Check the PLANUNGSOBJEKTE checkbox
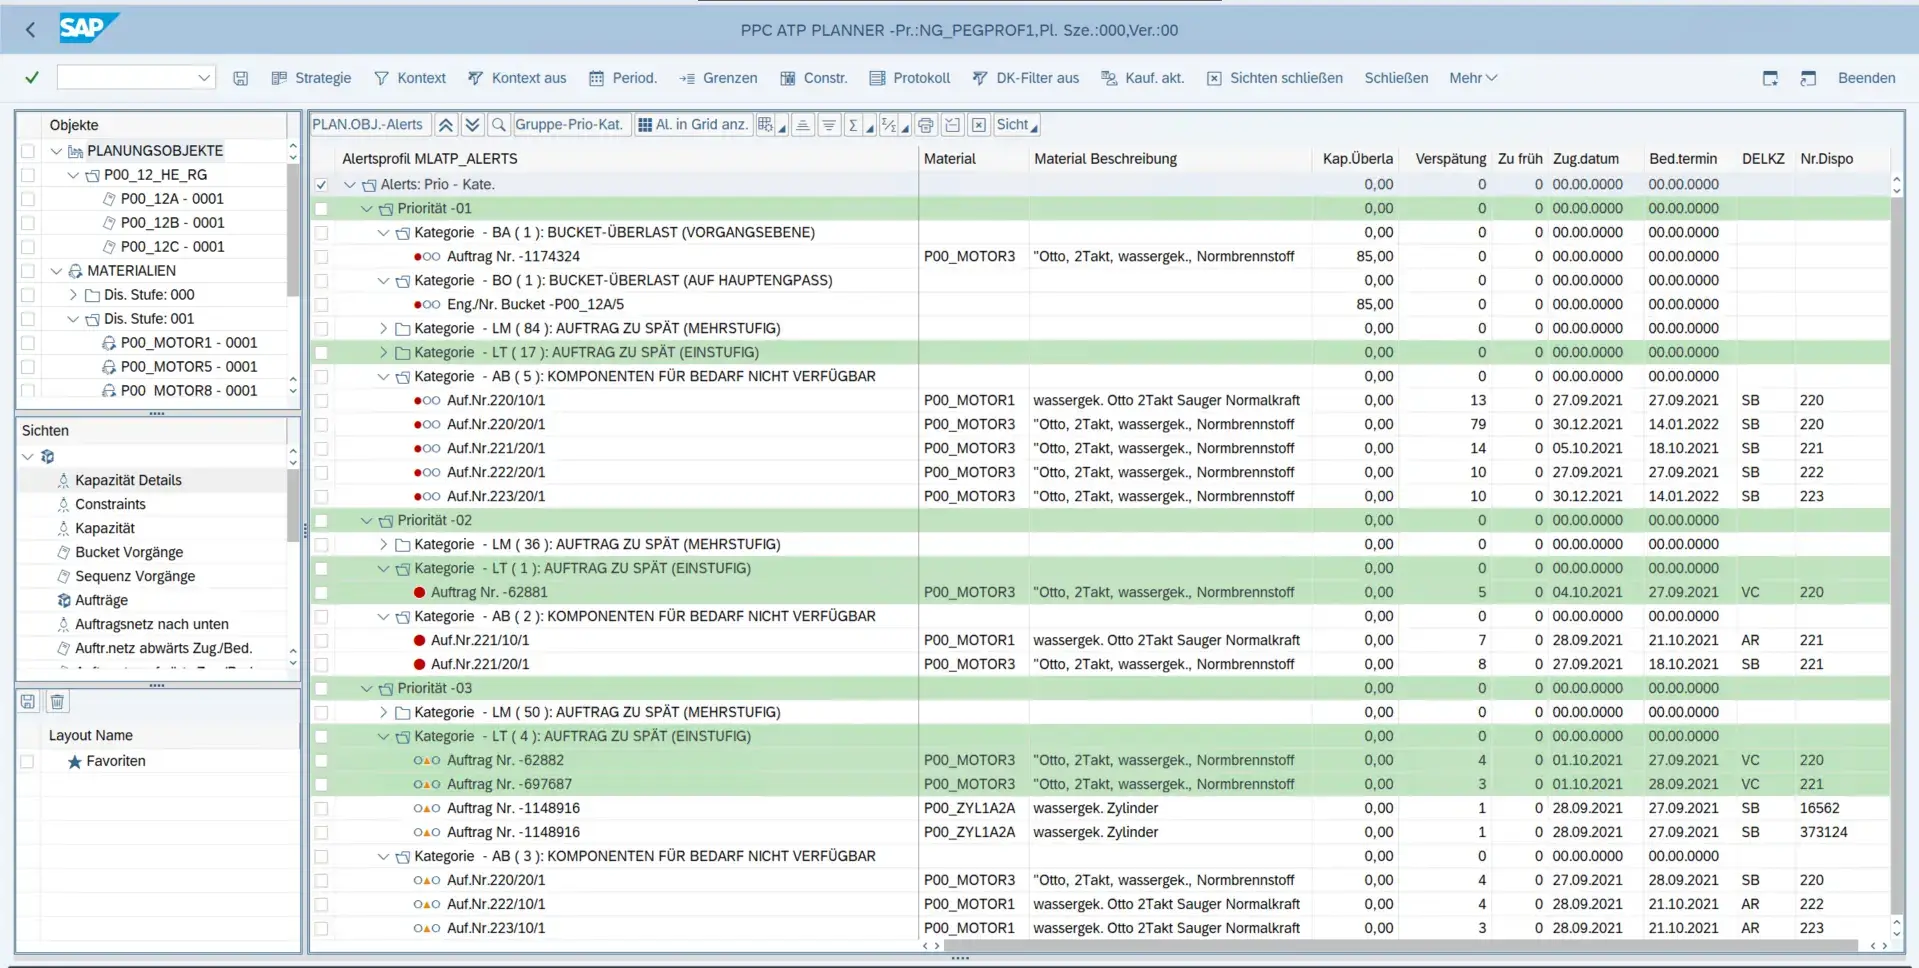Image resolution: width=1919 pixels, height=968 pixels. click(x=28, y=151)
